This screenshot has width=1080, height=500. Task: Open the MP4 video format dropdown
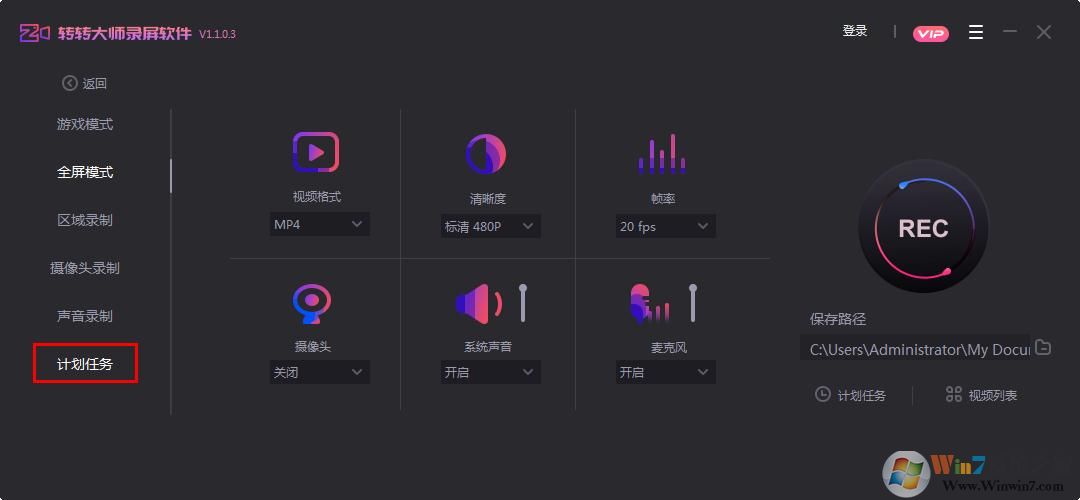319,225
